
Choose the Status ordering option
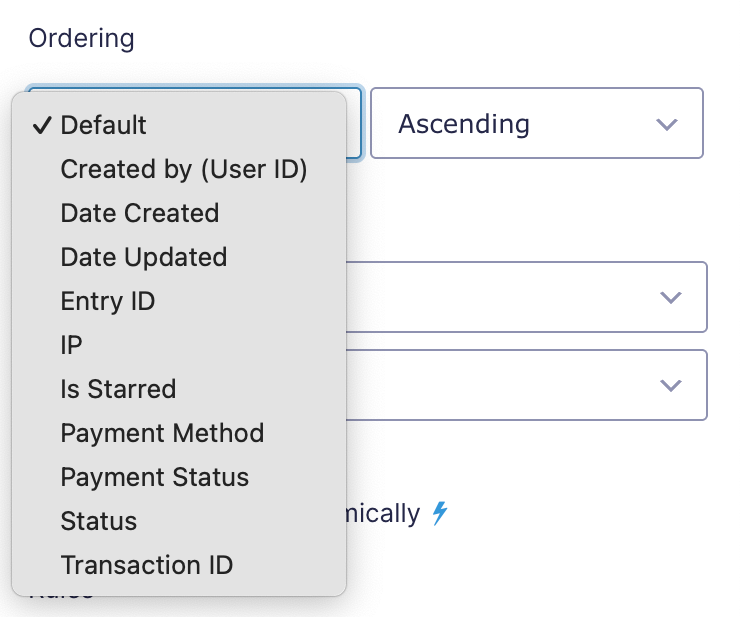pos(179,521)
